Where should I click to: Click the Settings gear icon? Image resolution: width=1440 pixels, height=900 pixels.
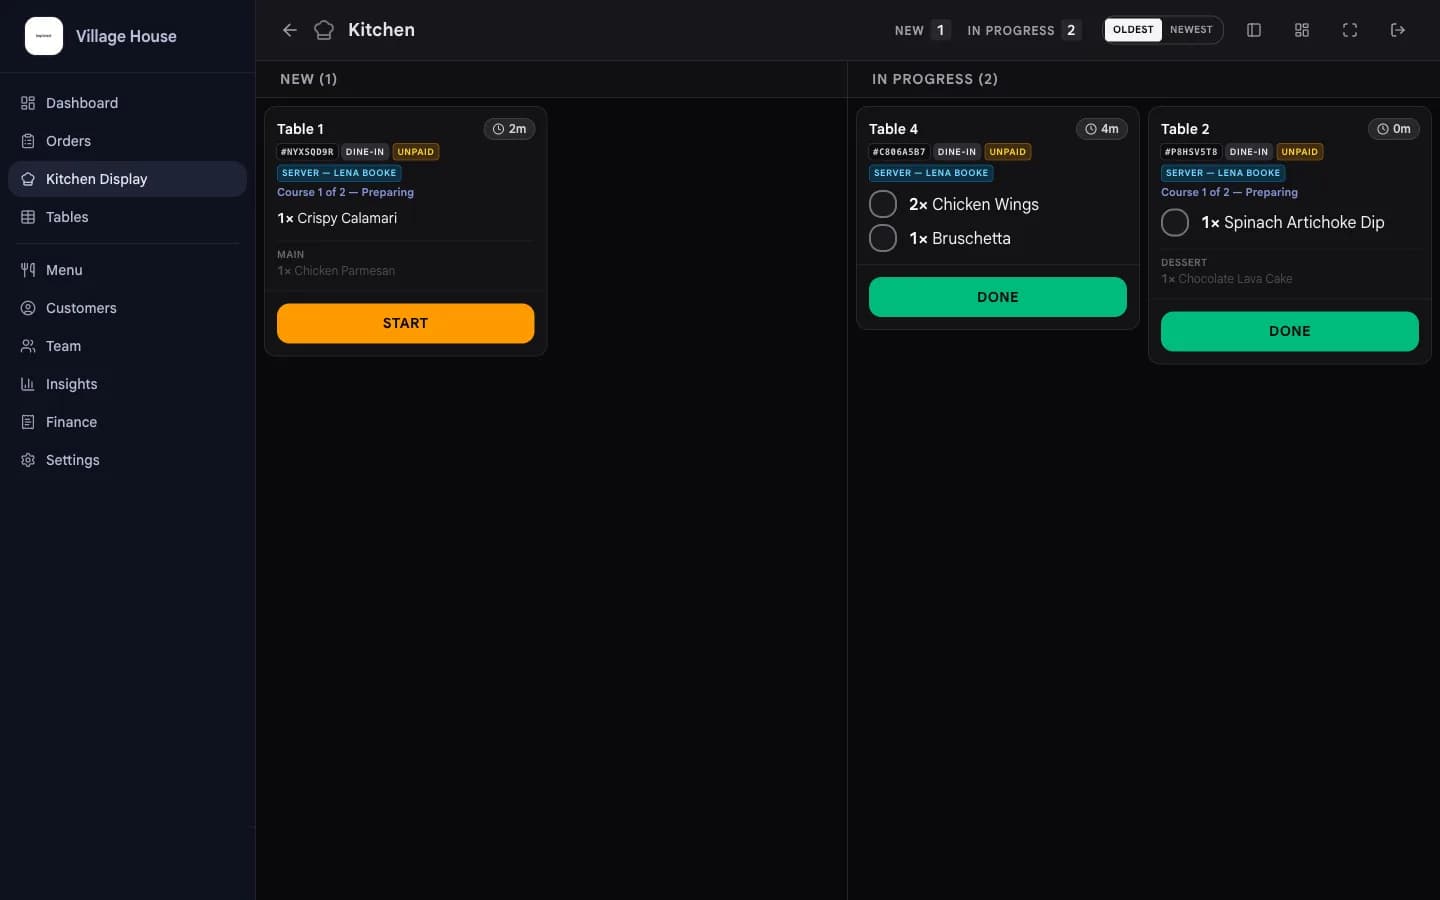pyautogui.click(x=28, y=460)
